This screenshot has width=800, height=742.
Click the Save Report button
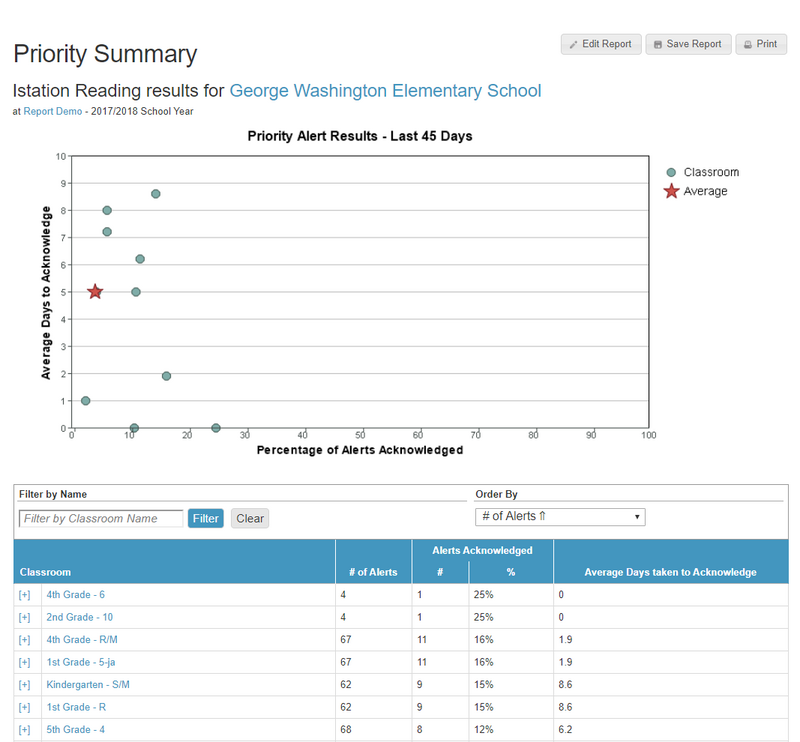coord(688,44)
